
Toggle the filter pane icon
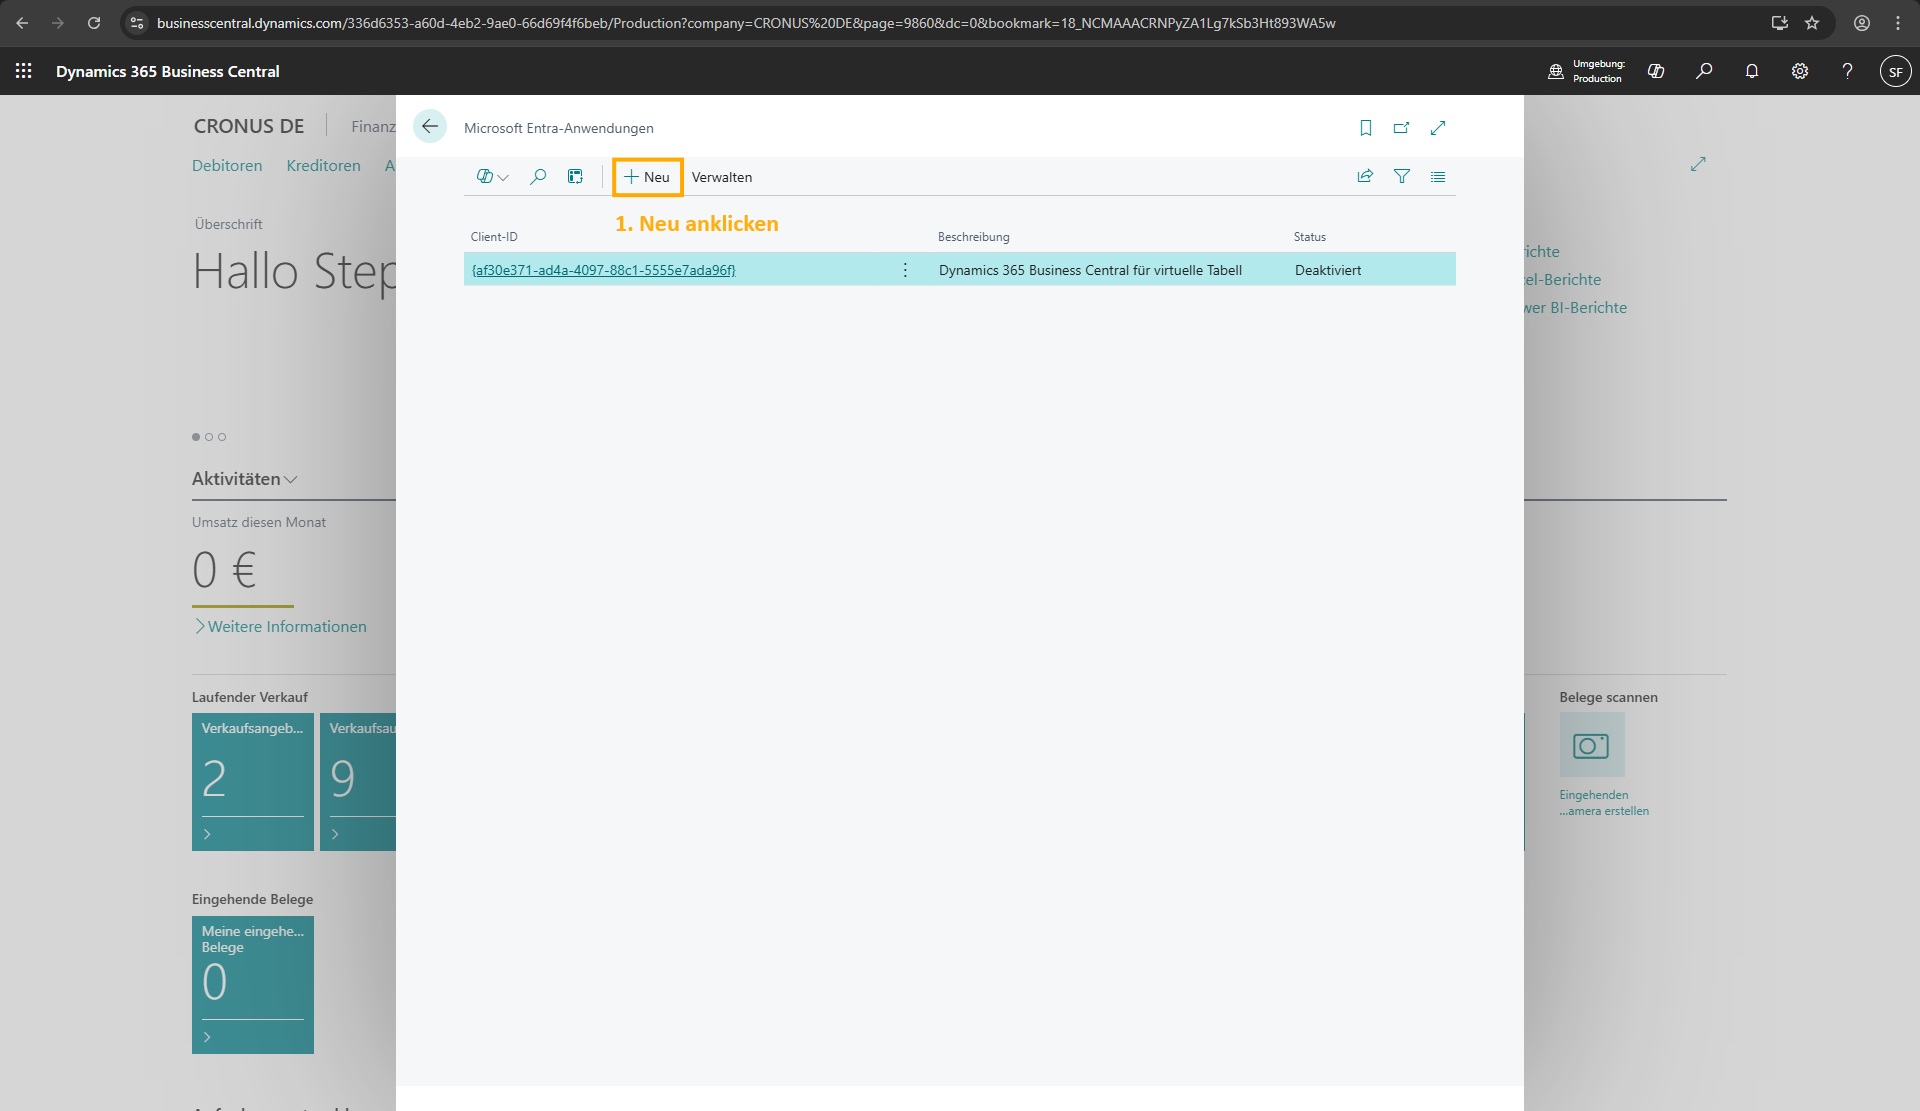click(1402, 177)
